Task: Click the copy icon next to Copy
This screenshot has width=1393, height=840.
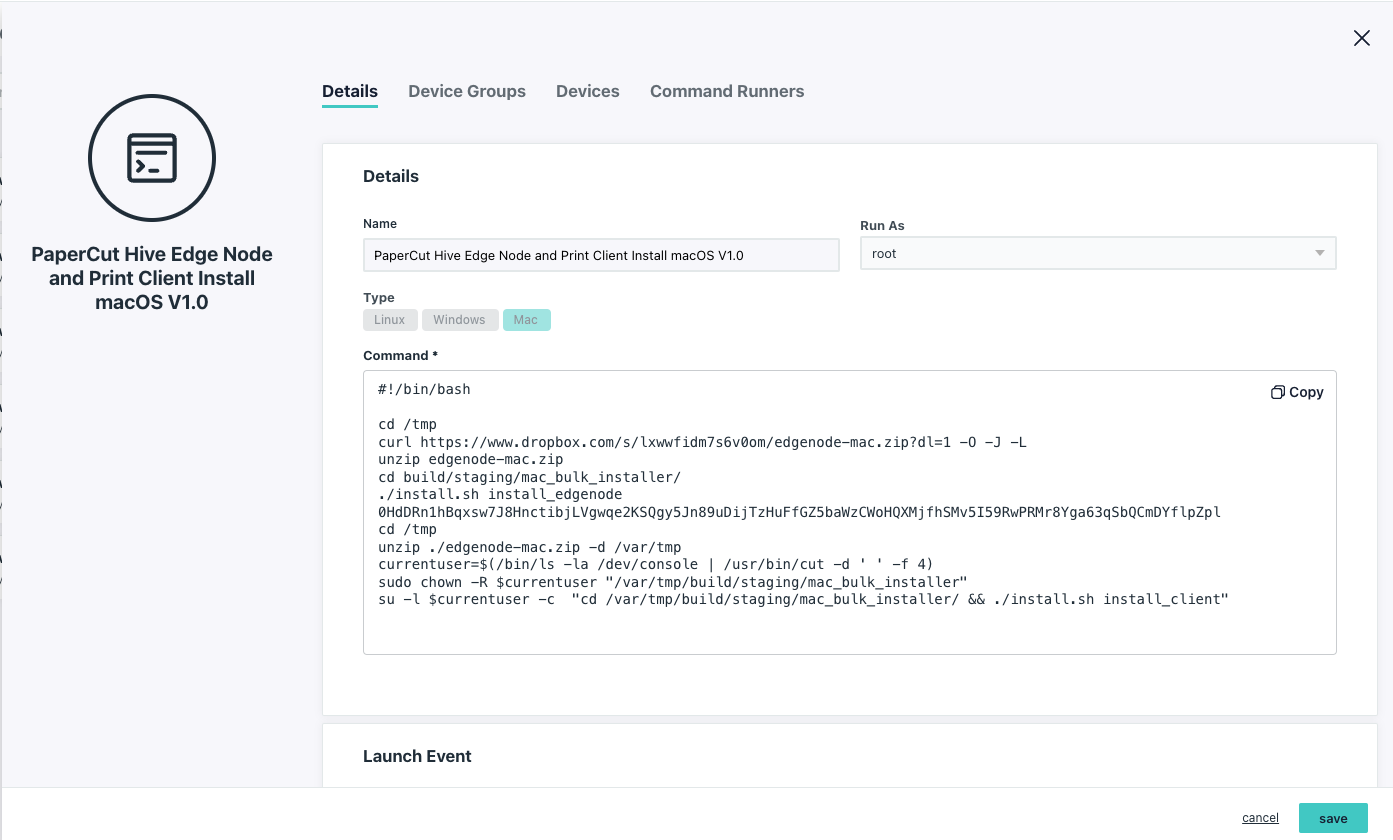Action: pos(1277,392)
